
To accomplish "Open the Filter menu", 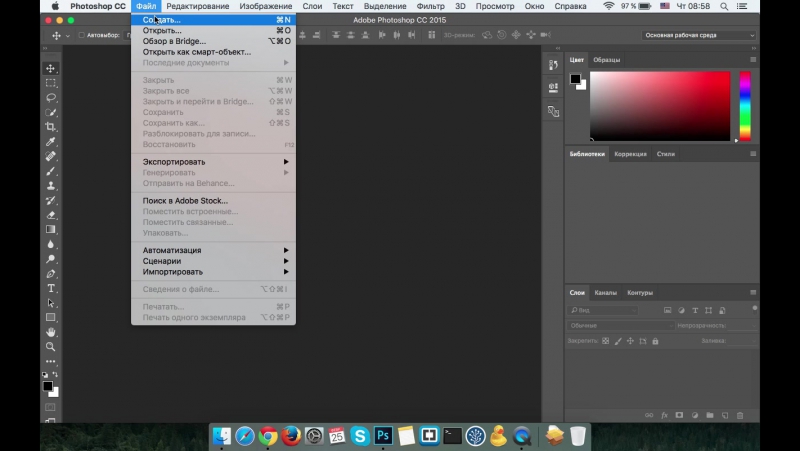I will point(430,6).
